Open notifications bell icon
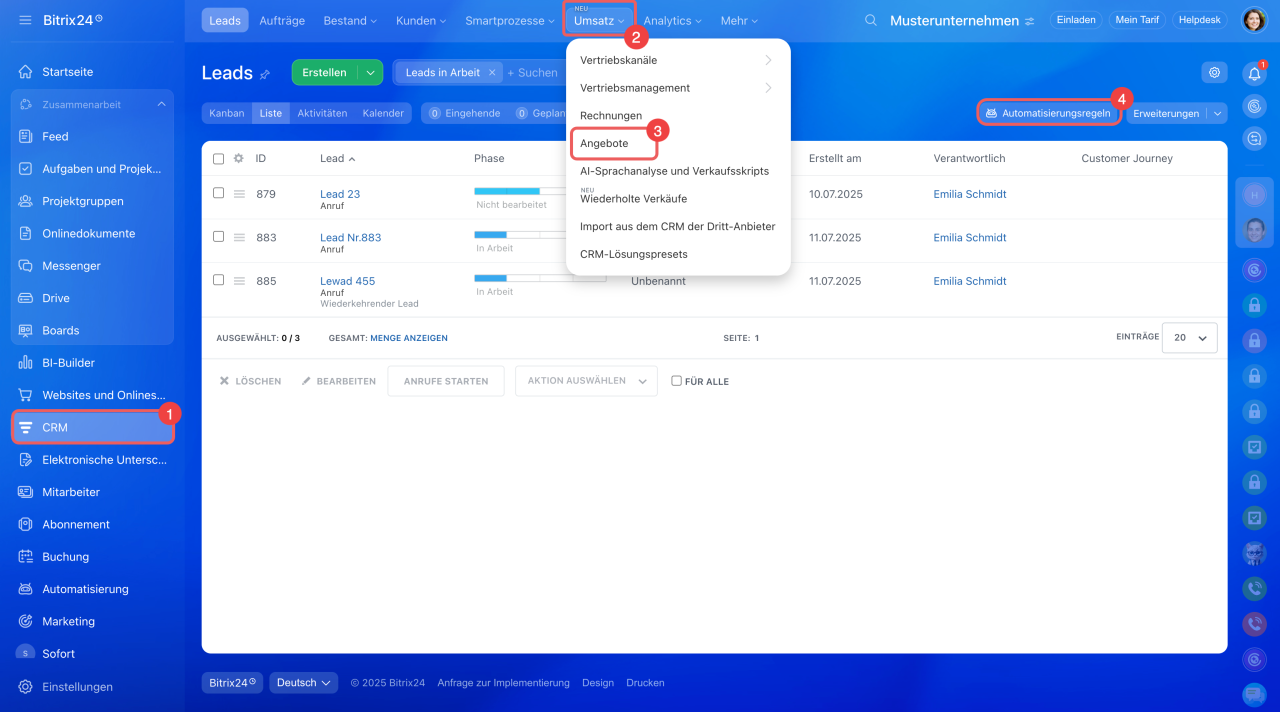 (1254, 73)
